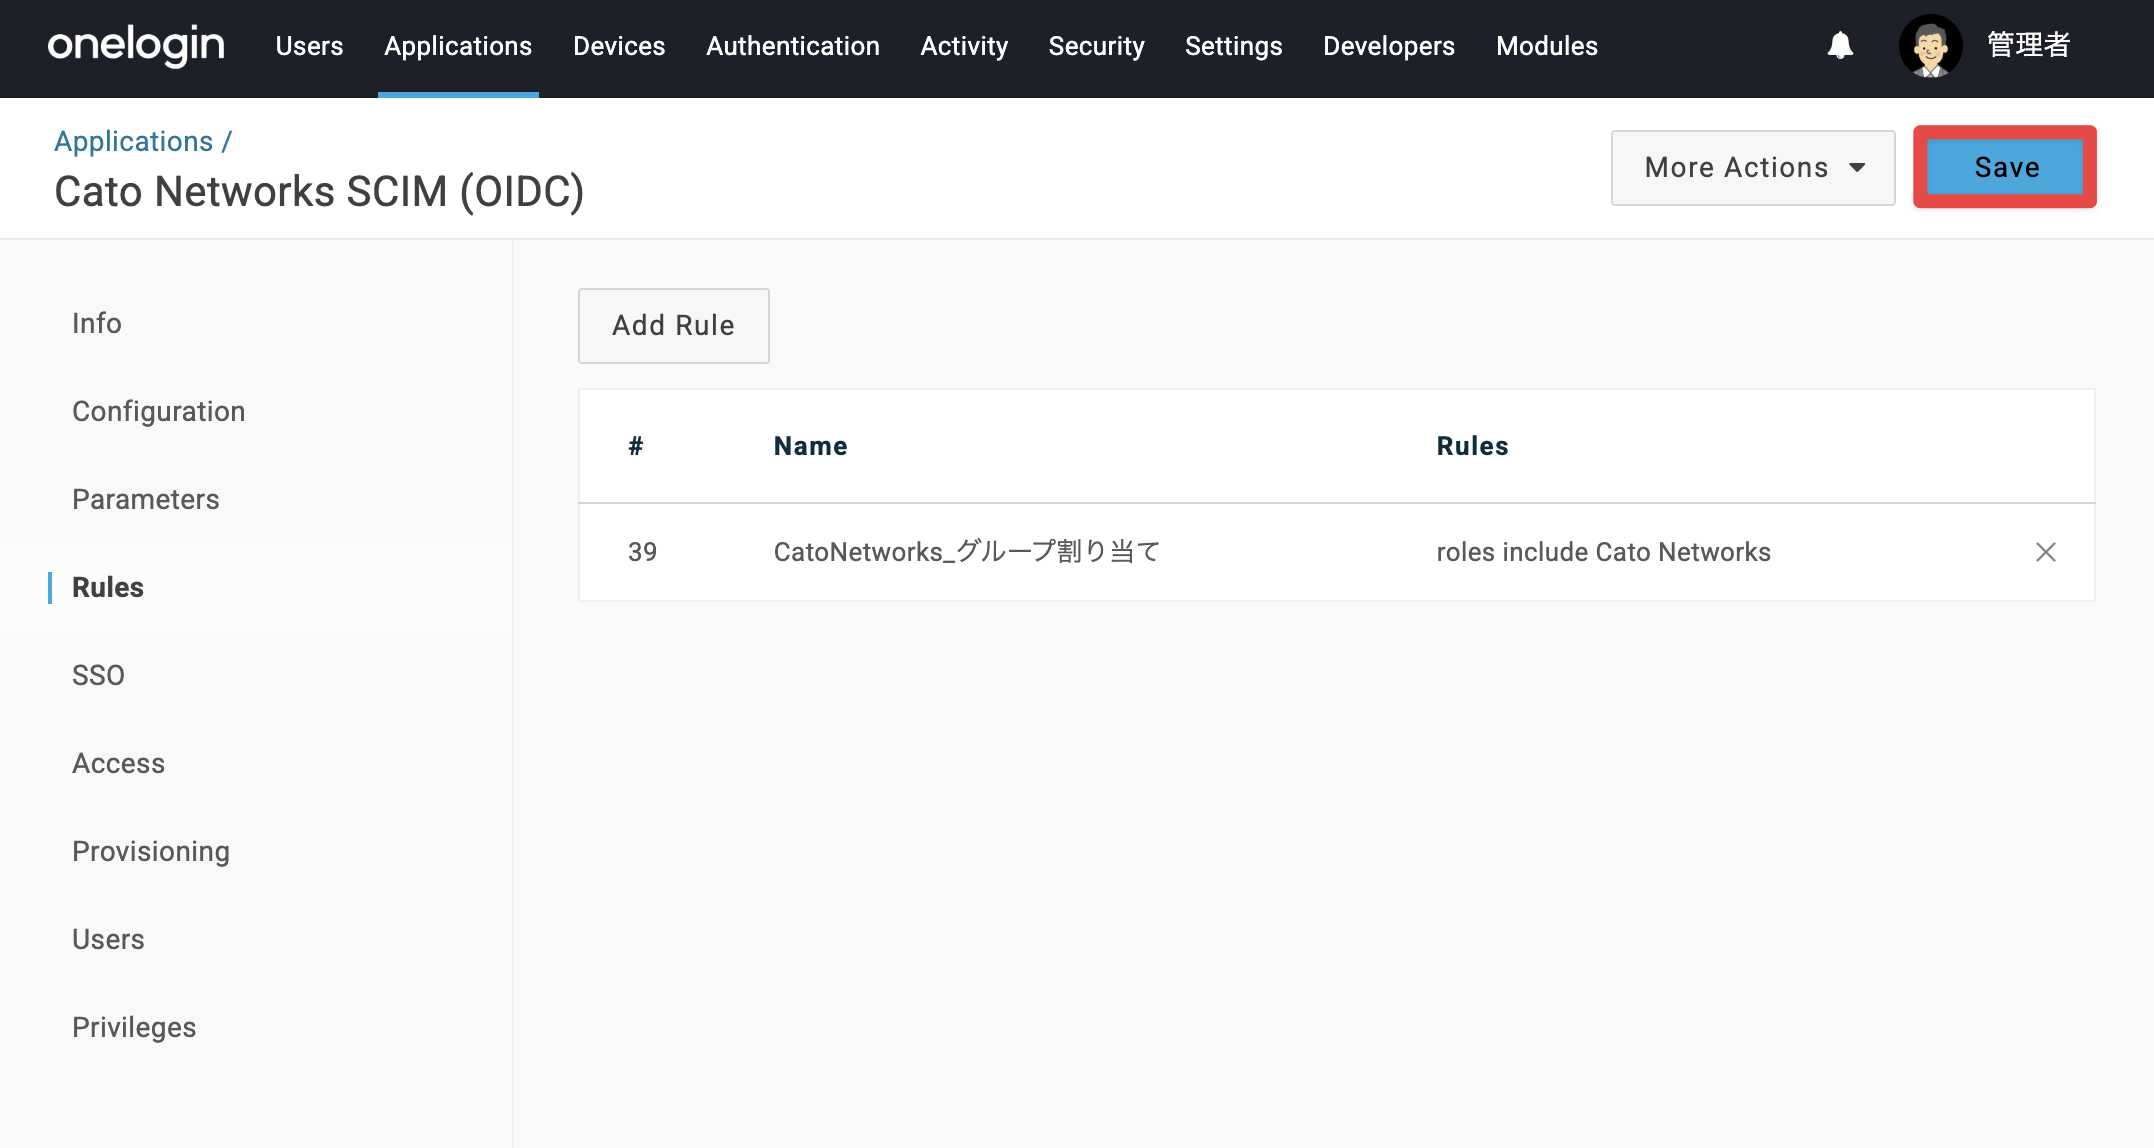The width and height of the screenshot is (2154, 1148).
Task: Open the CatoNetworks_グループ割り当て rule row
Action: click(x=1336, y=552)
